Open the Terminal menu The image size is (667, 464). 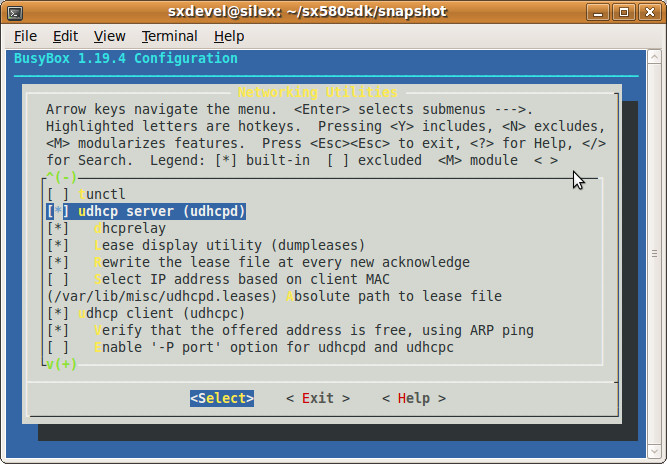(x=169, y=37)
